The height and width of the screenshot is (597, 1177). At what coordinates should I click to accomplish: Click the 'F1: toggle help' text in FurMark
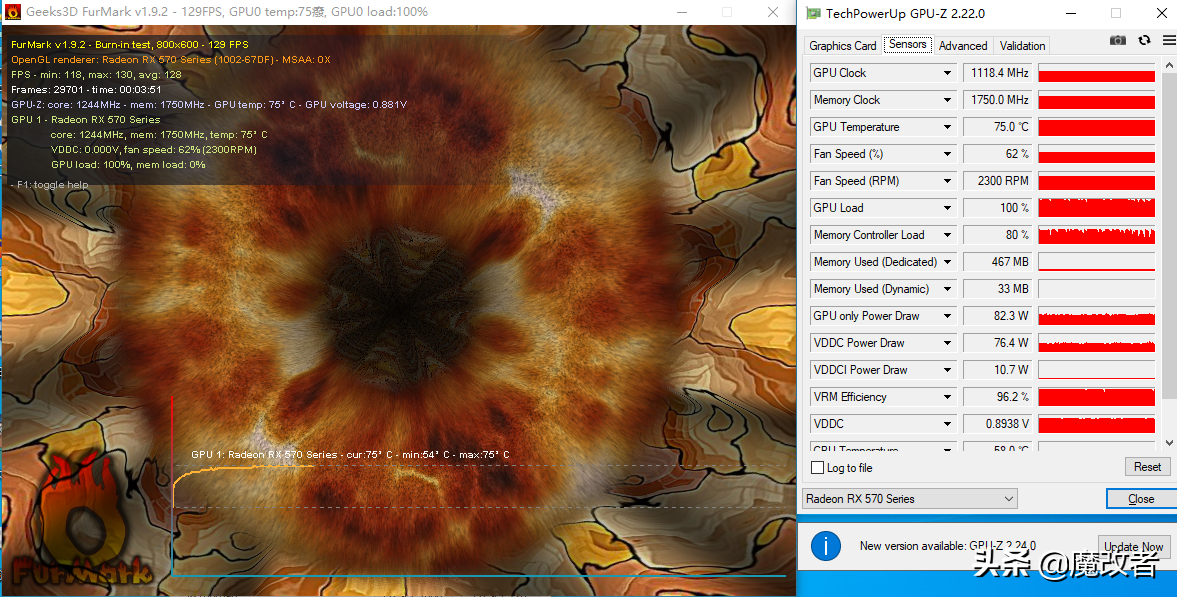pos(50,185)
